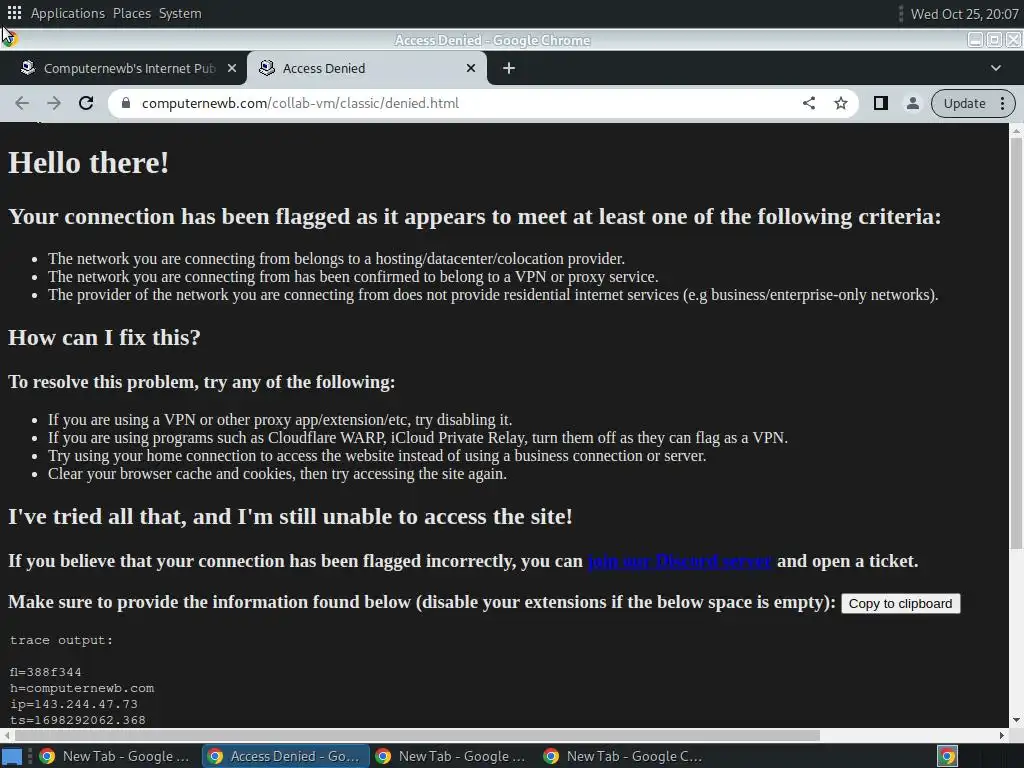Close the Computernewb's Internet Pub tab
This screenshot has width=1024, height=768.
(x=232, y=68)
